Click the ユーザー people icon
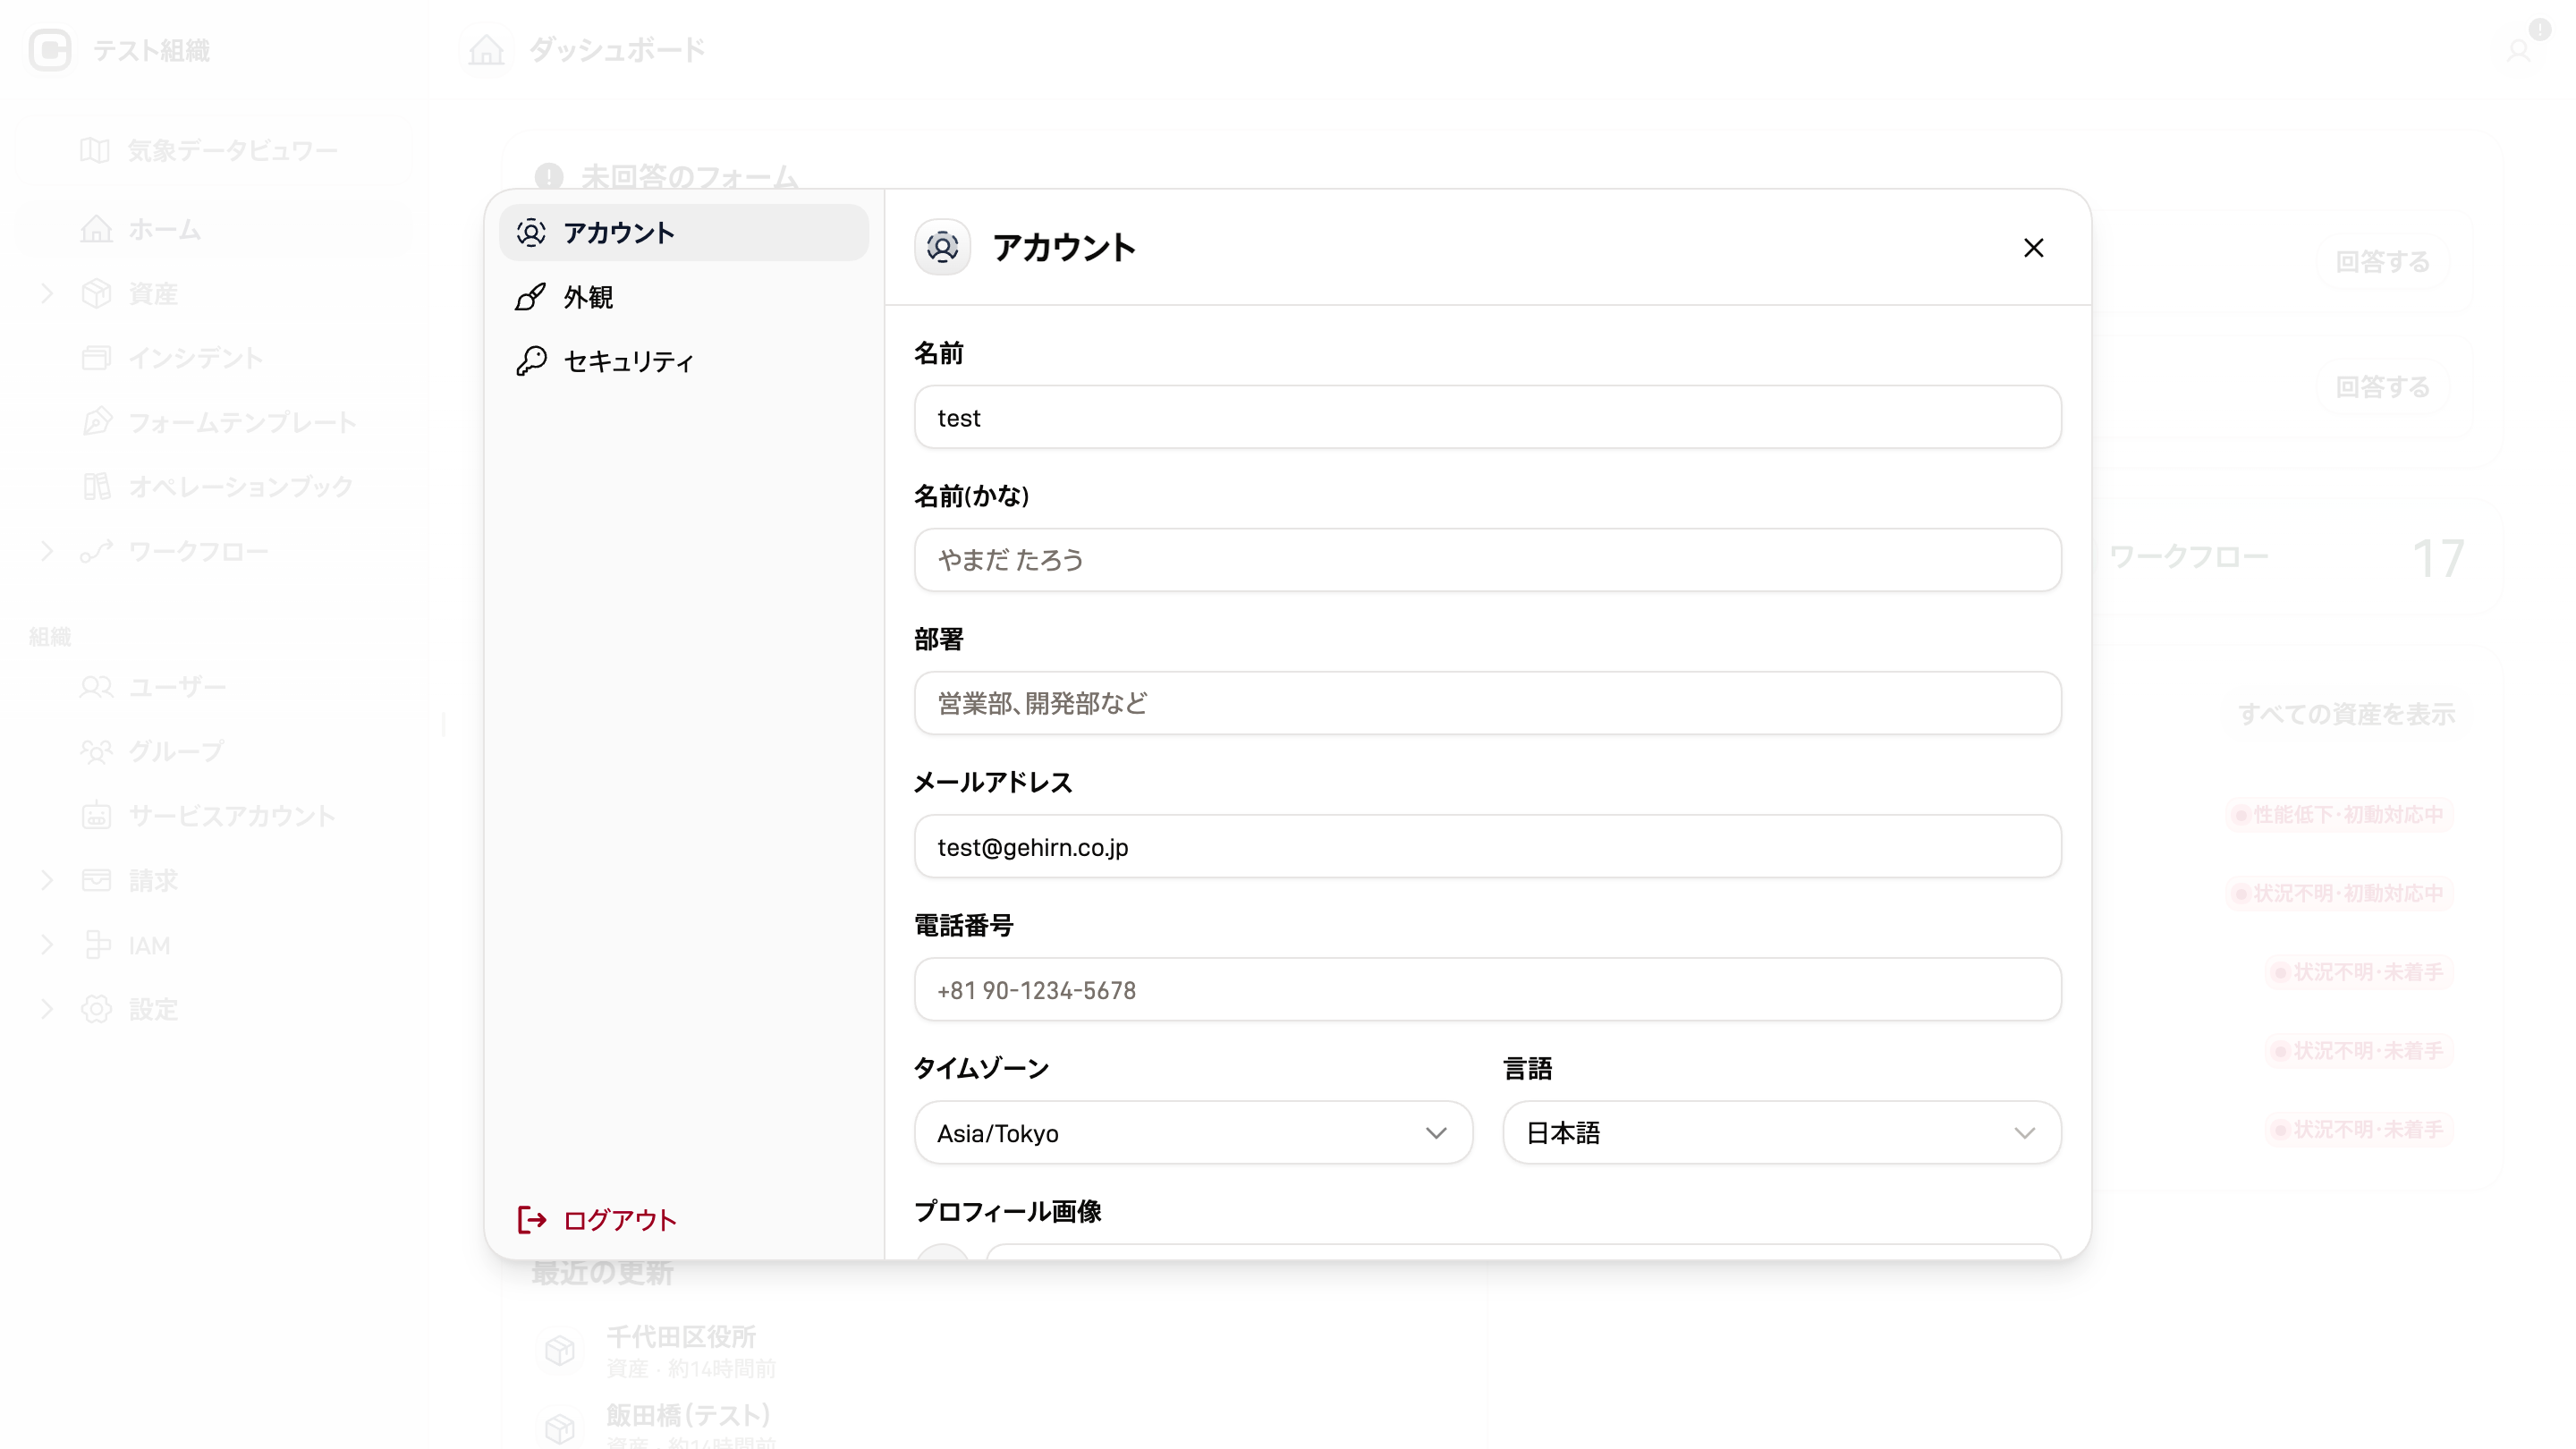The height and width of the screenshot is (1449, 2576). coord(96,687)
